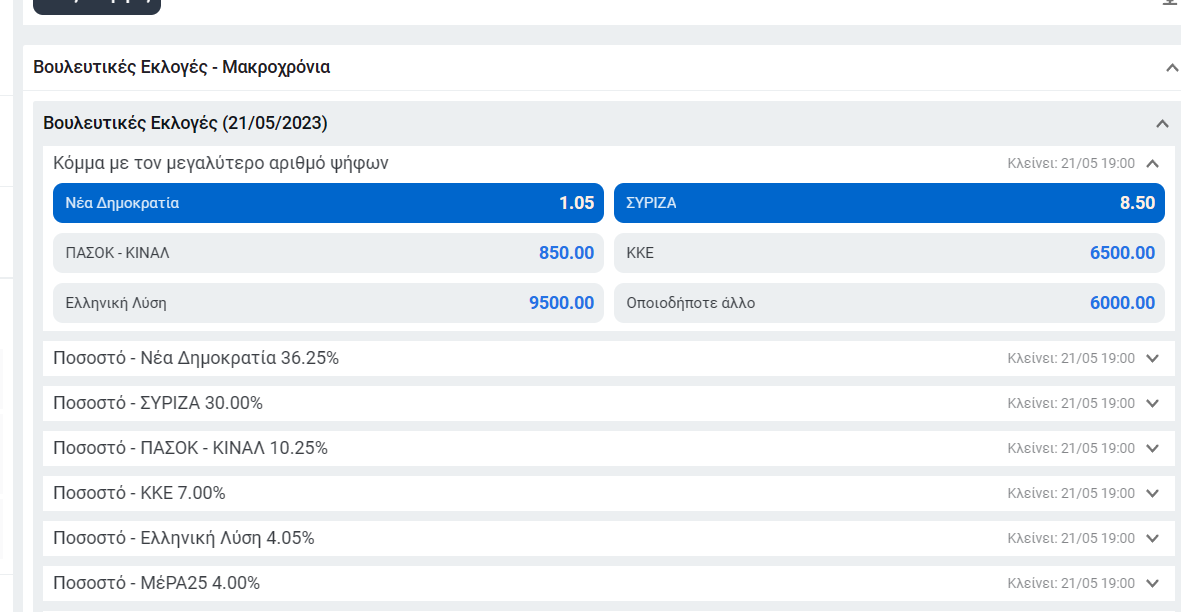Select Νέα Δημοκρατία odds 1.05
This screenshot has width=1181, height=612.
click(328, 202)
